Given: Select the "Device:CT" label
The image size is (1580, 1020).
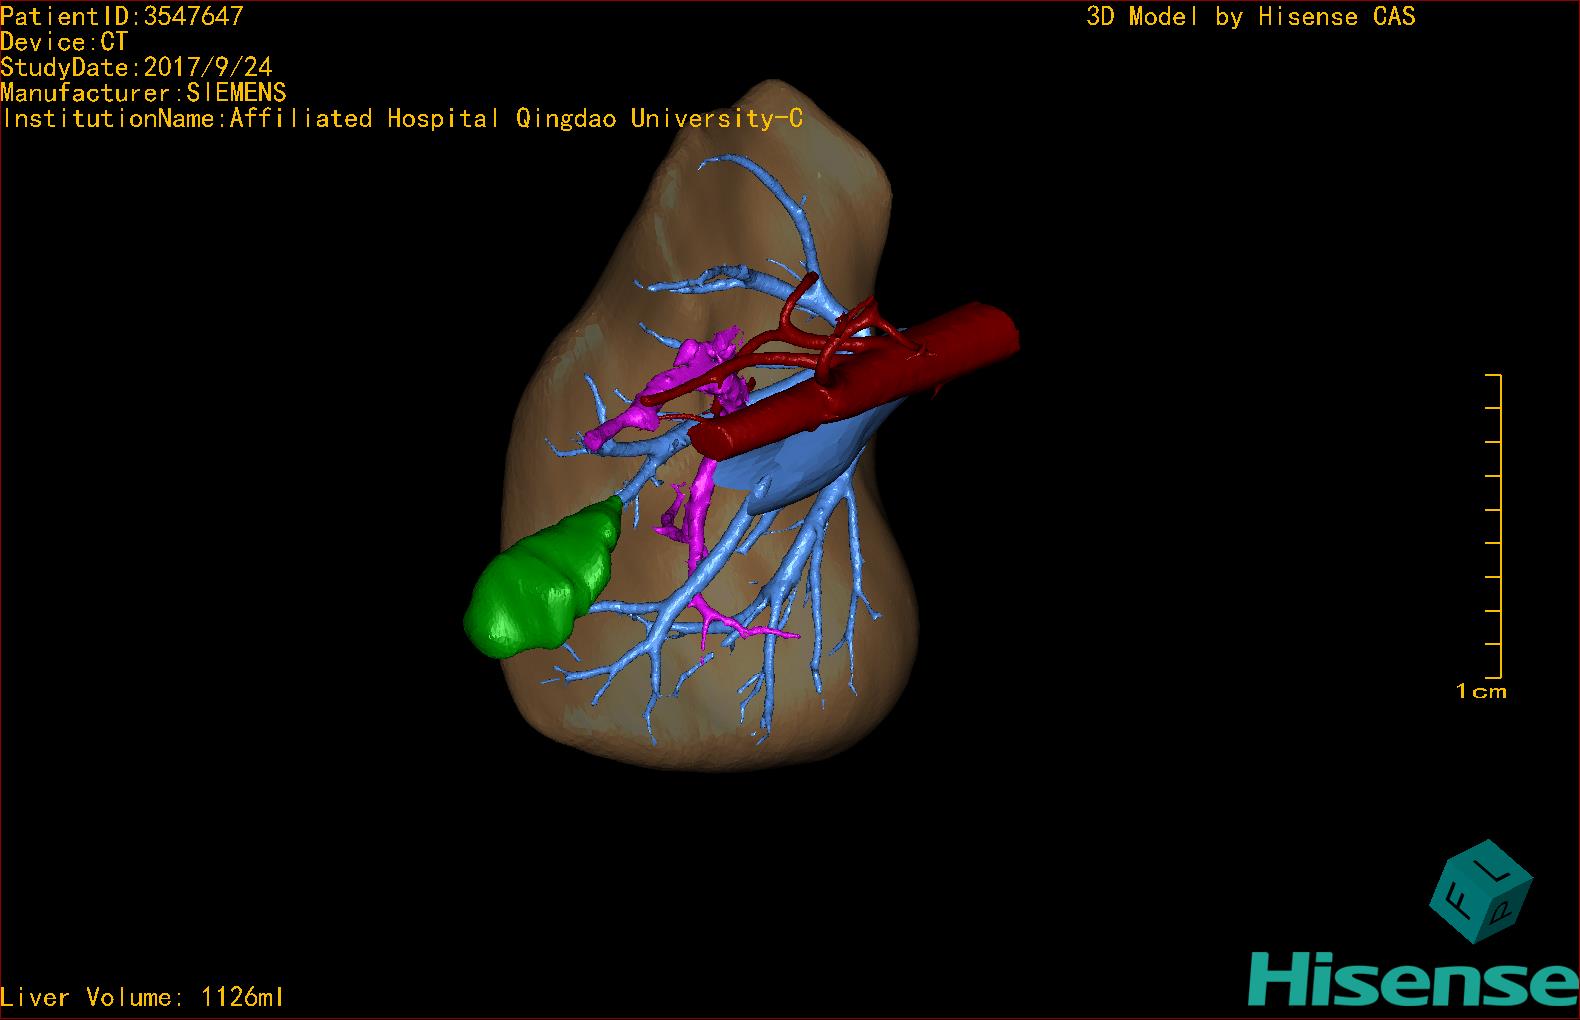Looking at the screenshot, I should [x=64, y=42].
